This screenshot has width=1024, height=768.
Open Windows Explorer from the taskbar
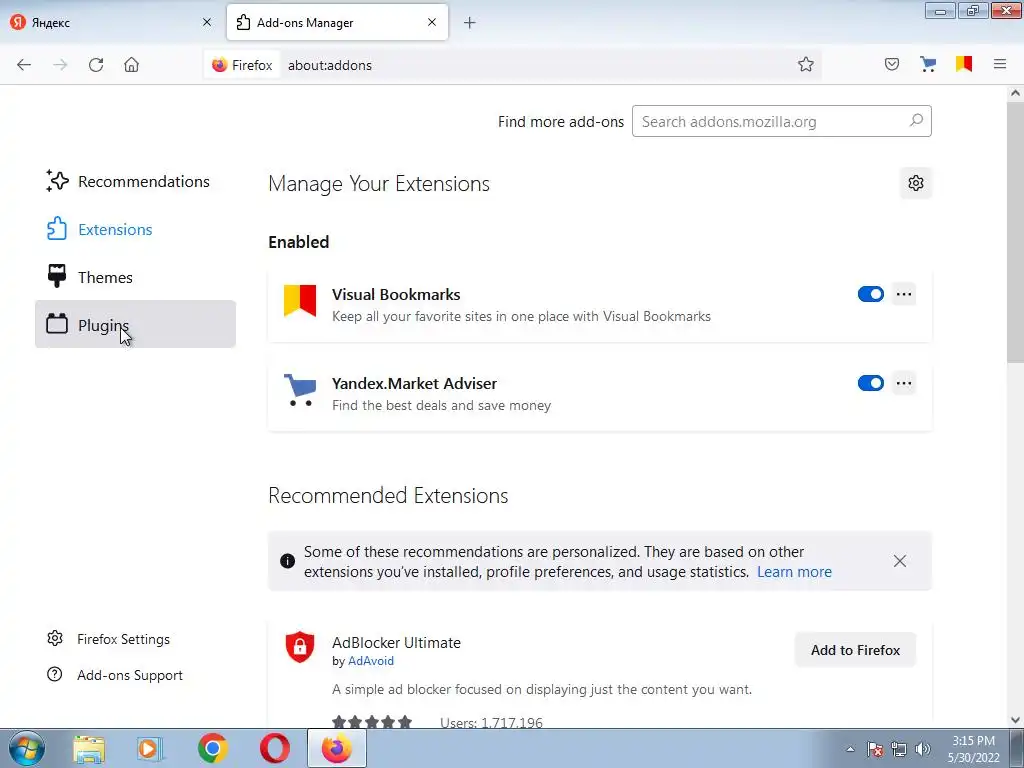pos(89,749)
